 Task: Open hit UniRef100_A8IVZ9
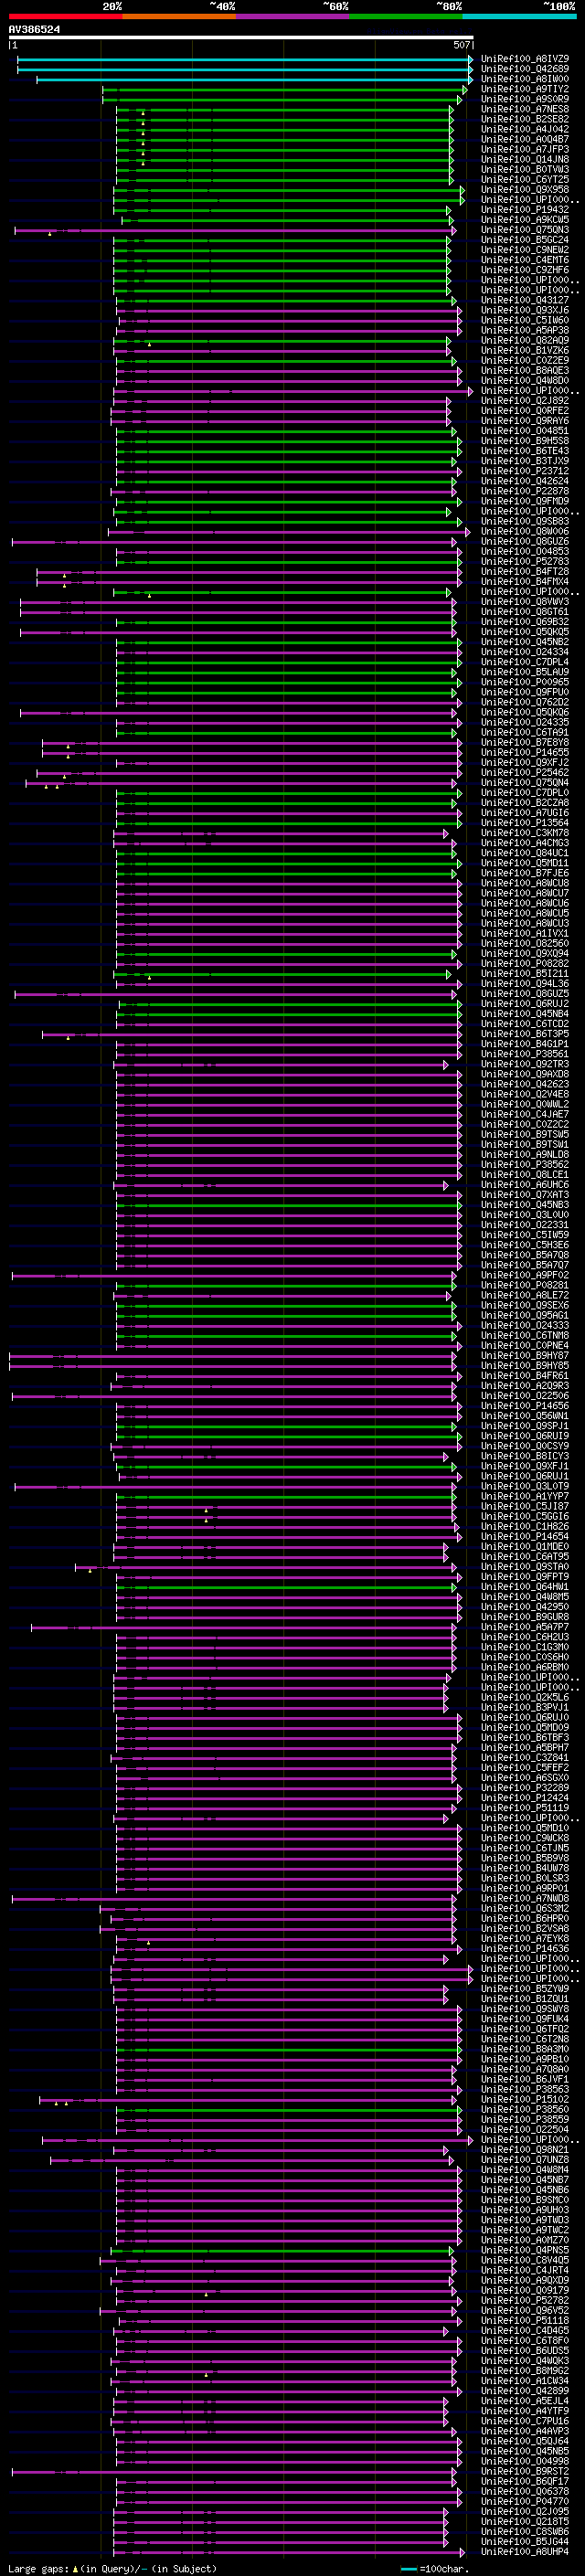pos(525,59)
